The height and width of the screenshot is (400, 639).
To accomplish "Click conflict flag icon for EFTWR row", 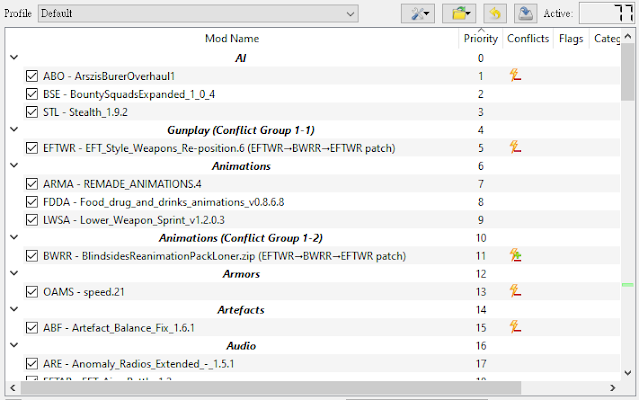I will [x=515, y=147].
